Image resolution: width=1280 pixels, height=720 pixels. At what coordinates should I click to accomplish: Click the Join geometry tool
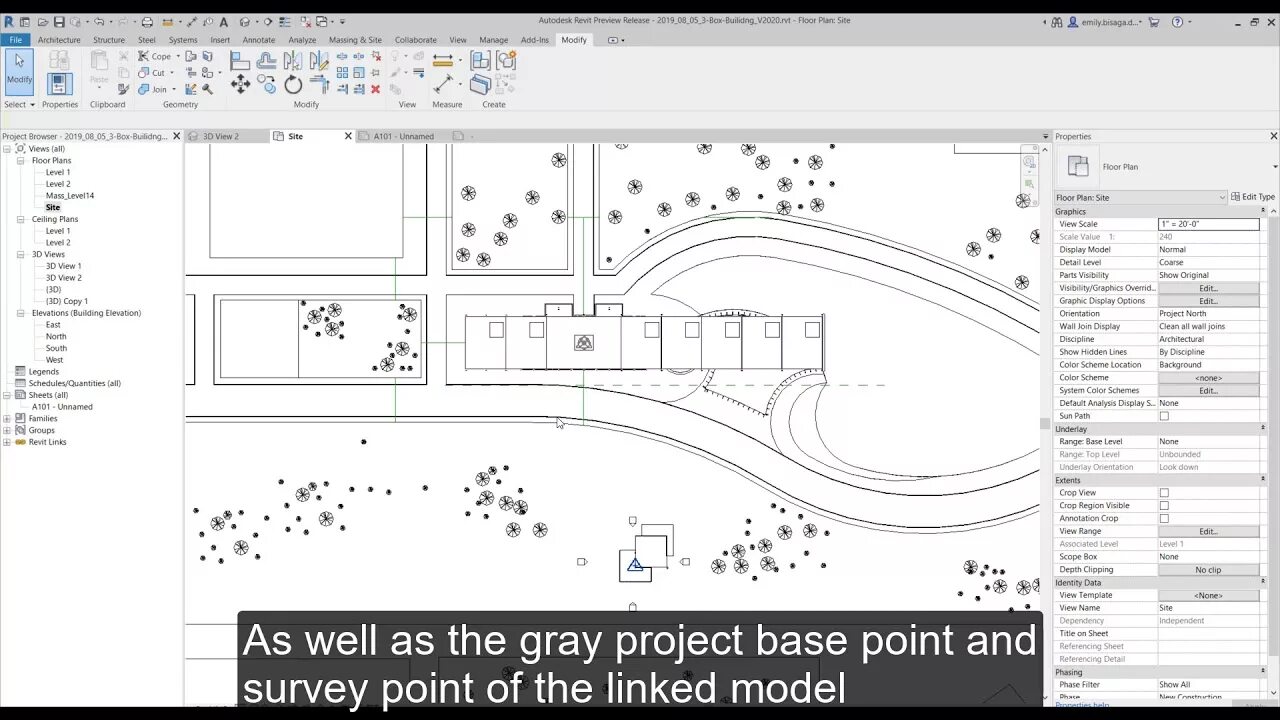[152, 89]
